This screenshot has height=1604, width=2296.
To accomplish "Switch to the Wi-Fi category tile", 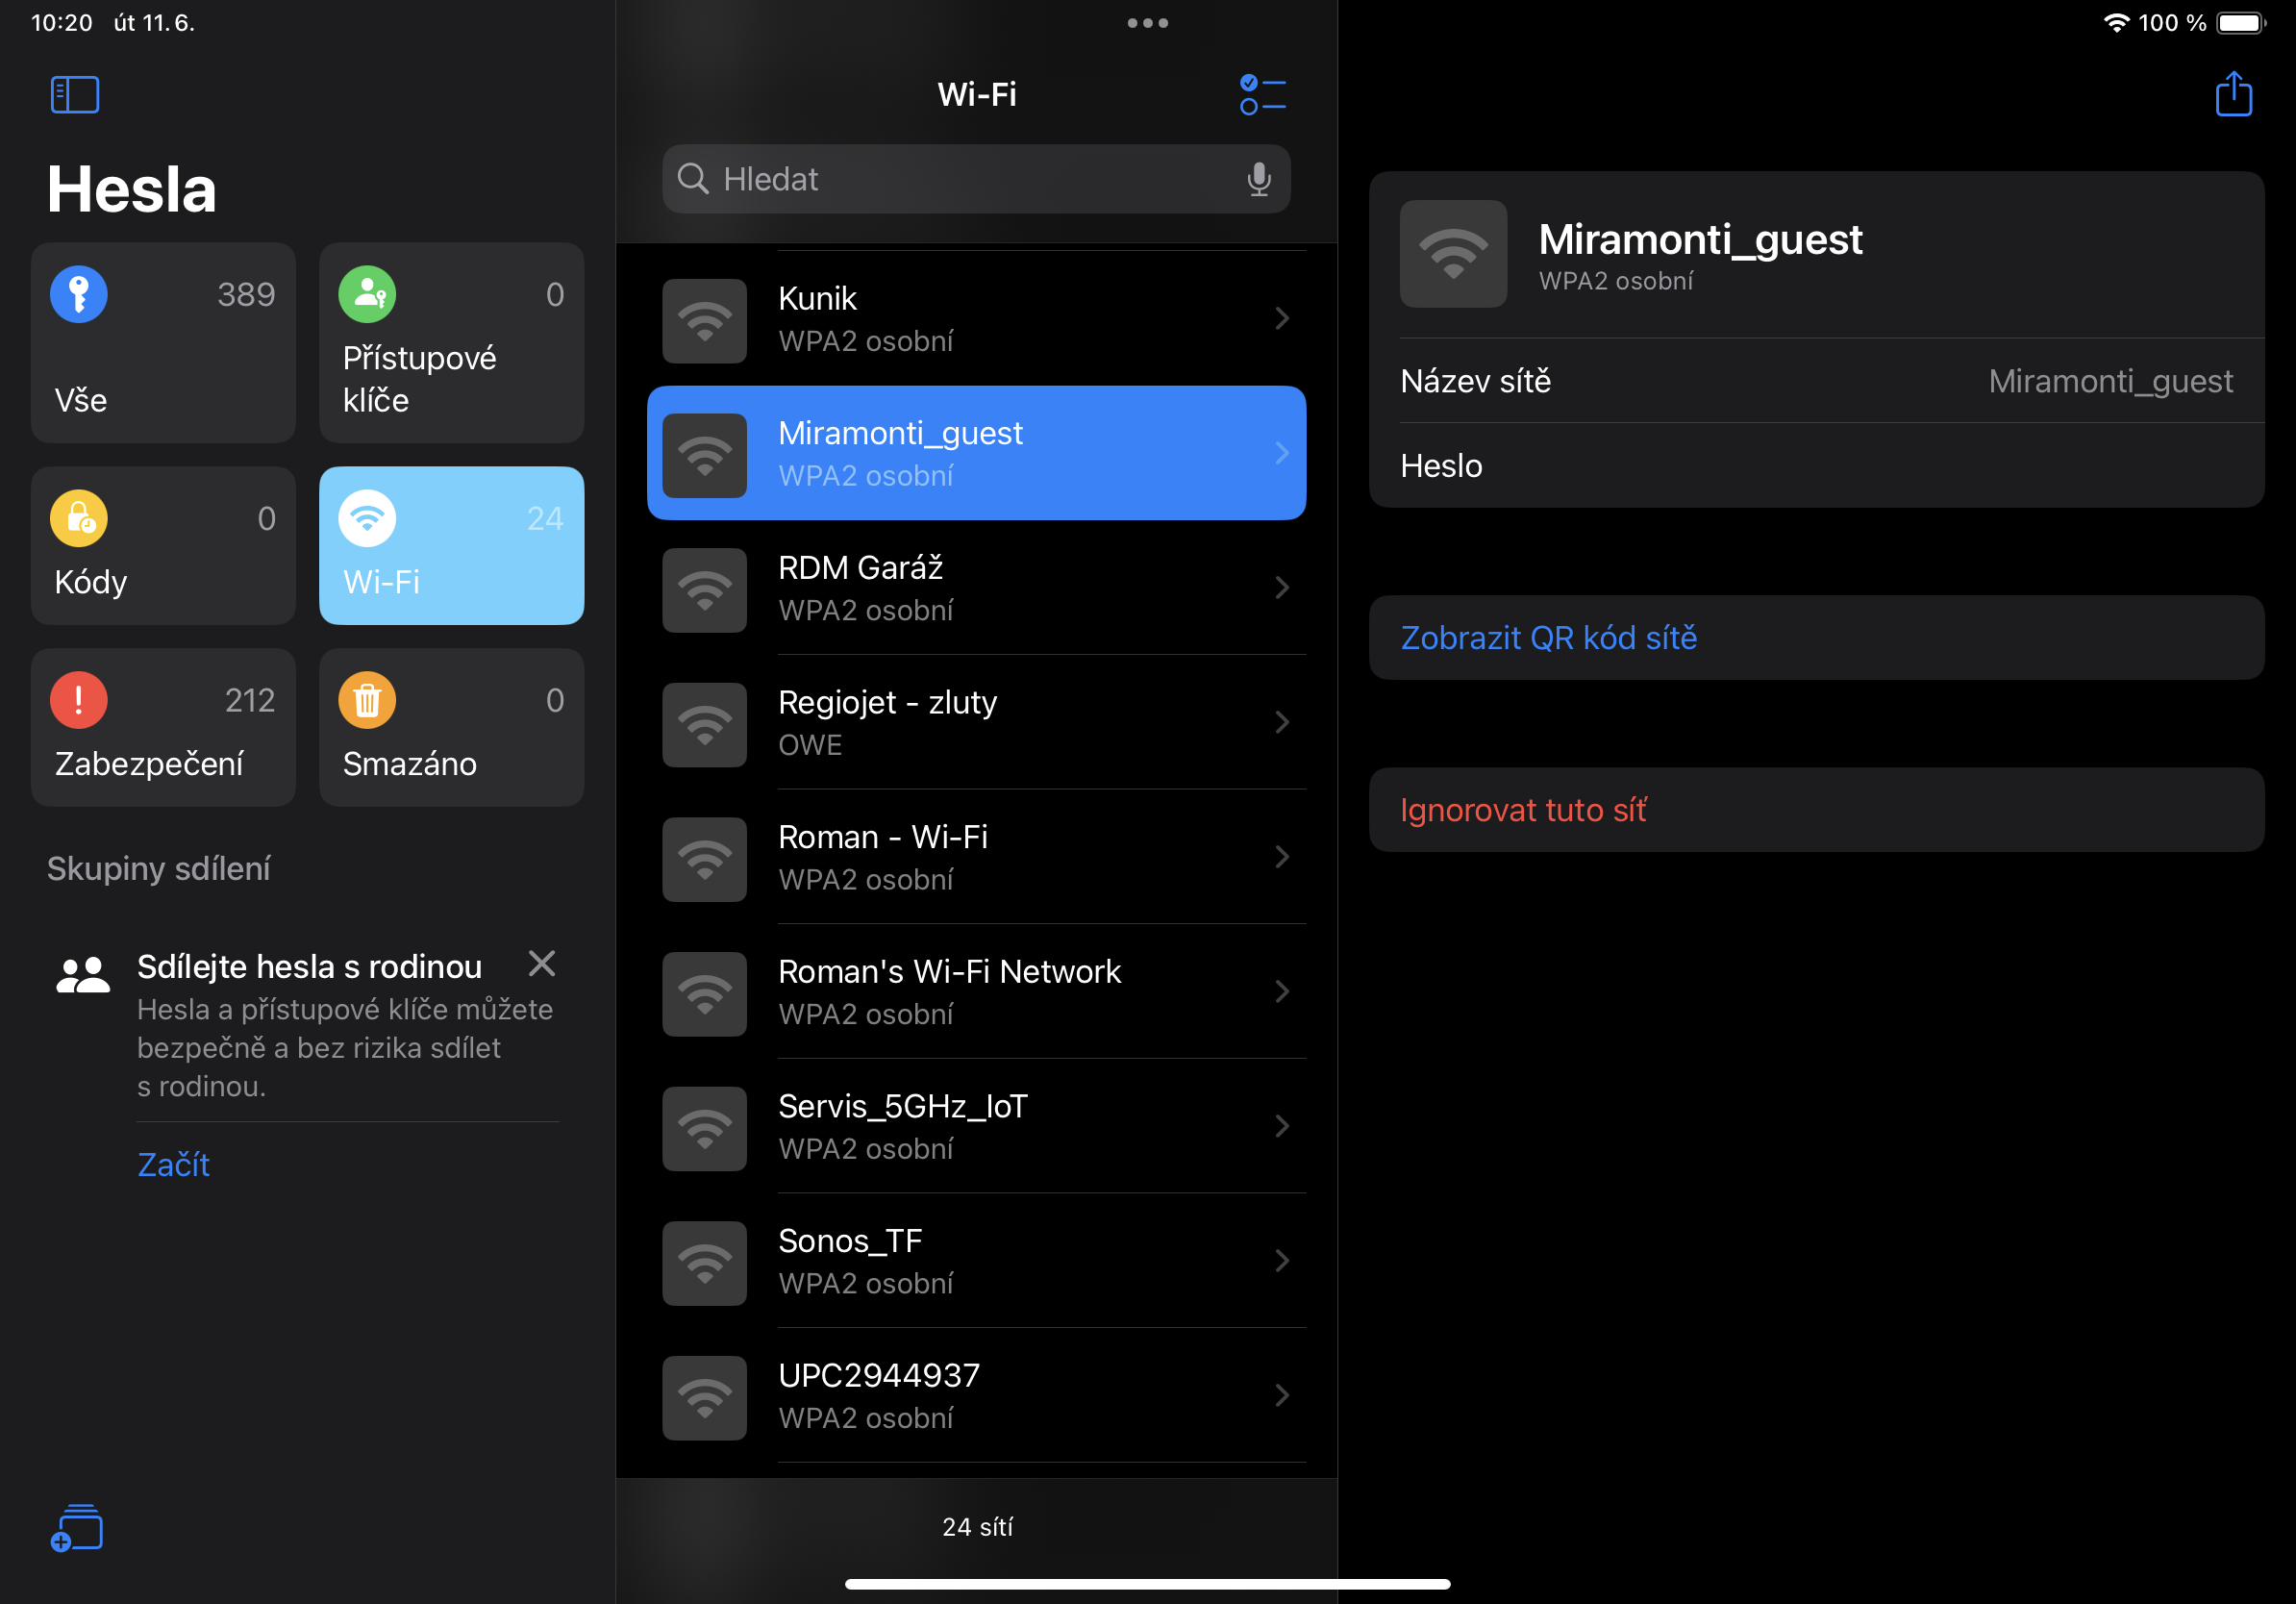I will click(451, 546).
